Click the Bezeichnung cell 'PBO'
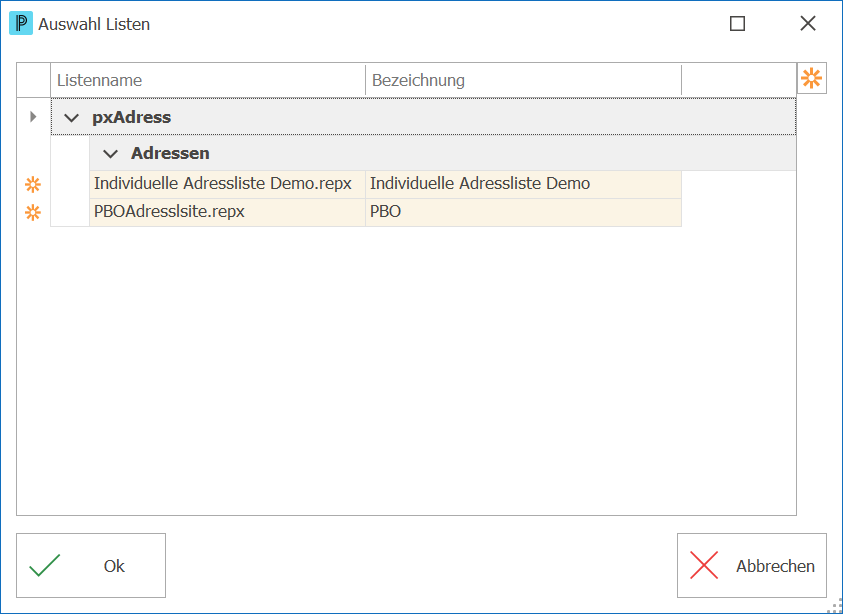 [523, 212]
